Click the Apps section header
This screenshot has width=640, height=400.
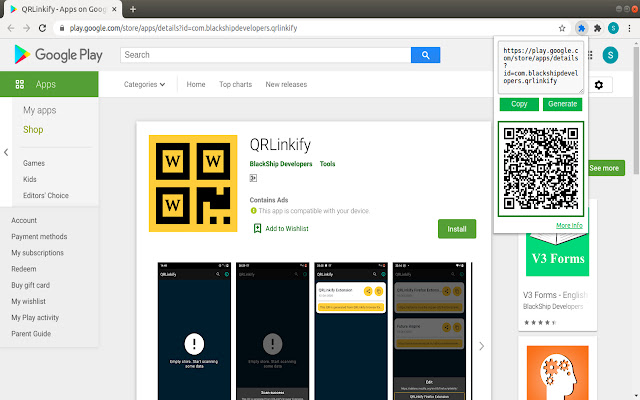pos(49,84)
